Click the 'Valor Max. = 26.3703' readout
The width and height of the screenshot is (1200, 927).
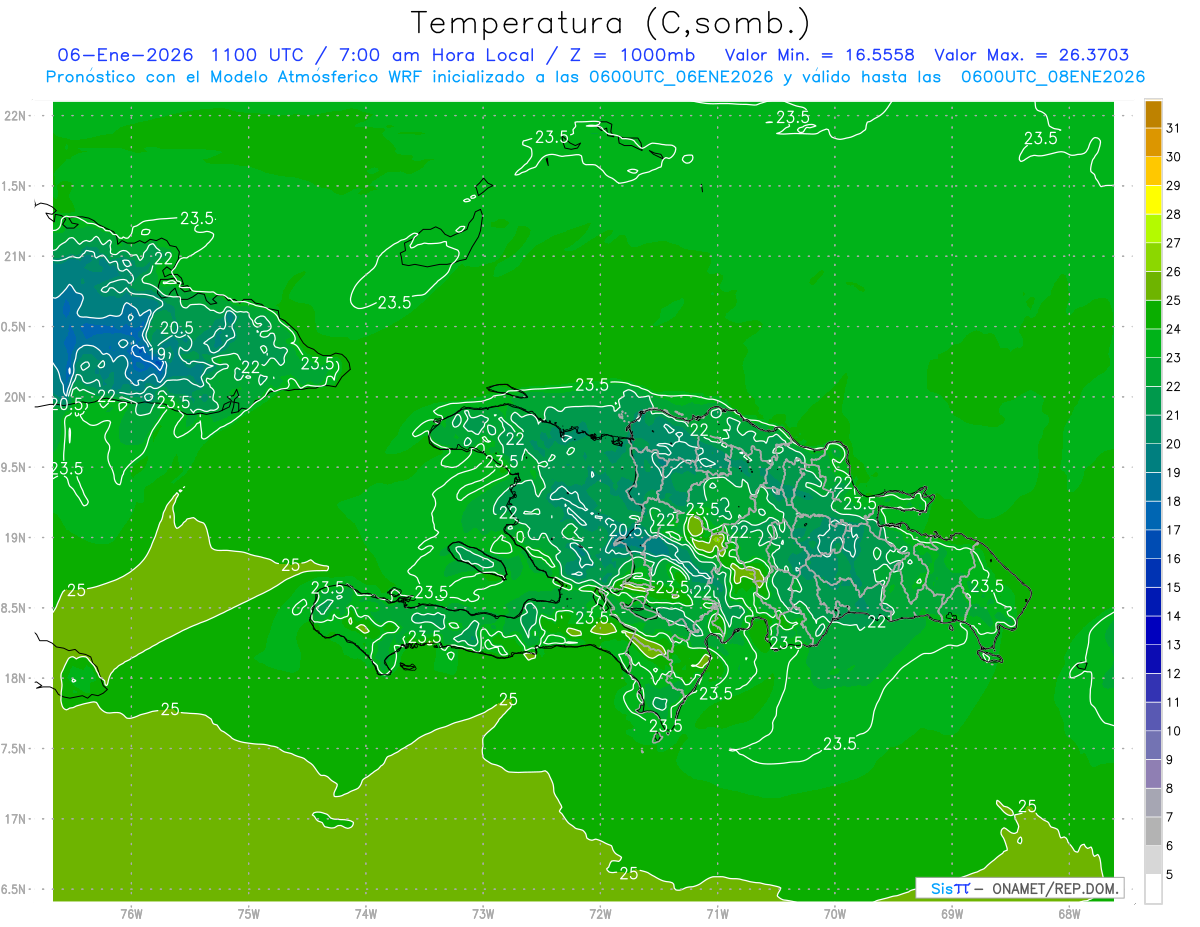coord(1031,55)
